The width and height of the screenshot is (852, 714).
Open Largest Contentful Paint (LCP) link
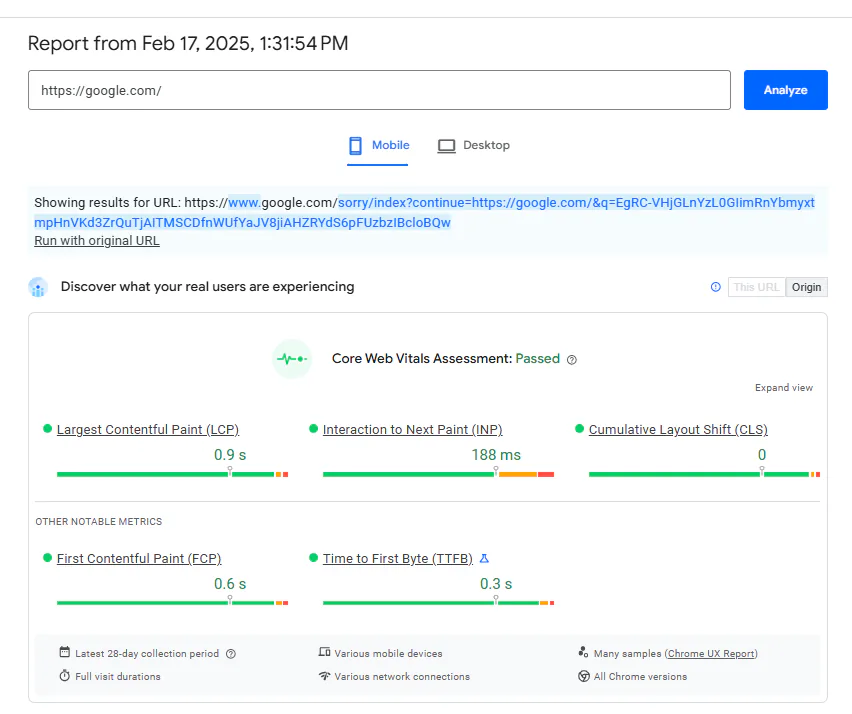pyautogui.click(x=148, y=429)
